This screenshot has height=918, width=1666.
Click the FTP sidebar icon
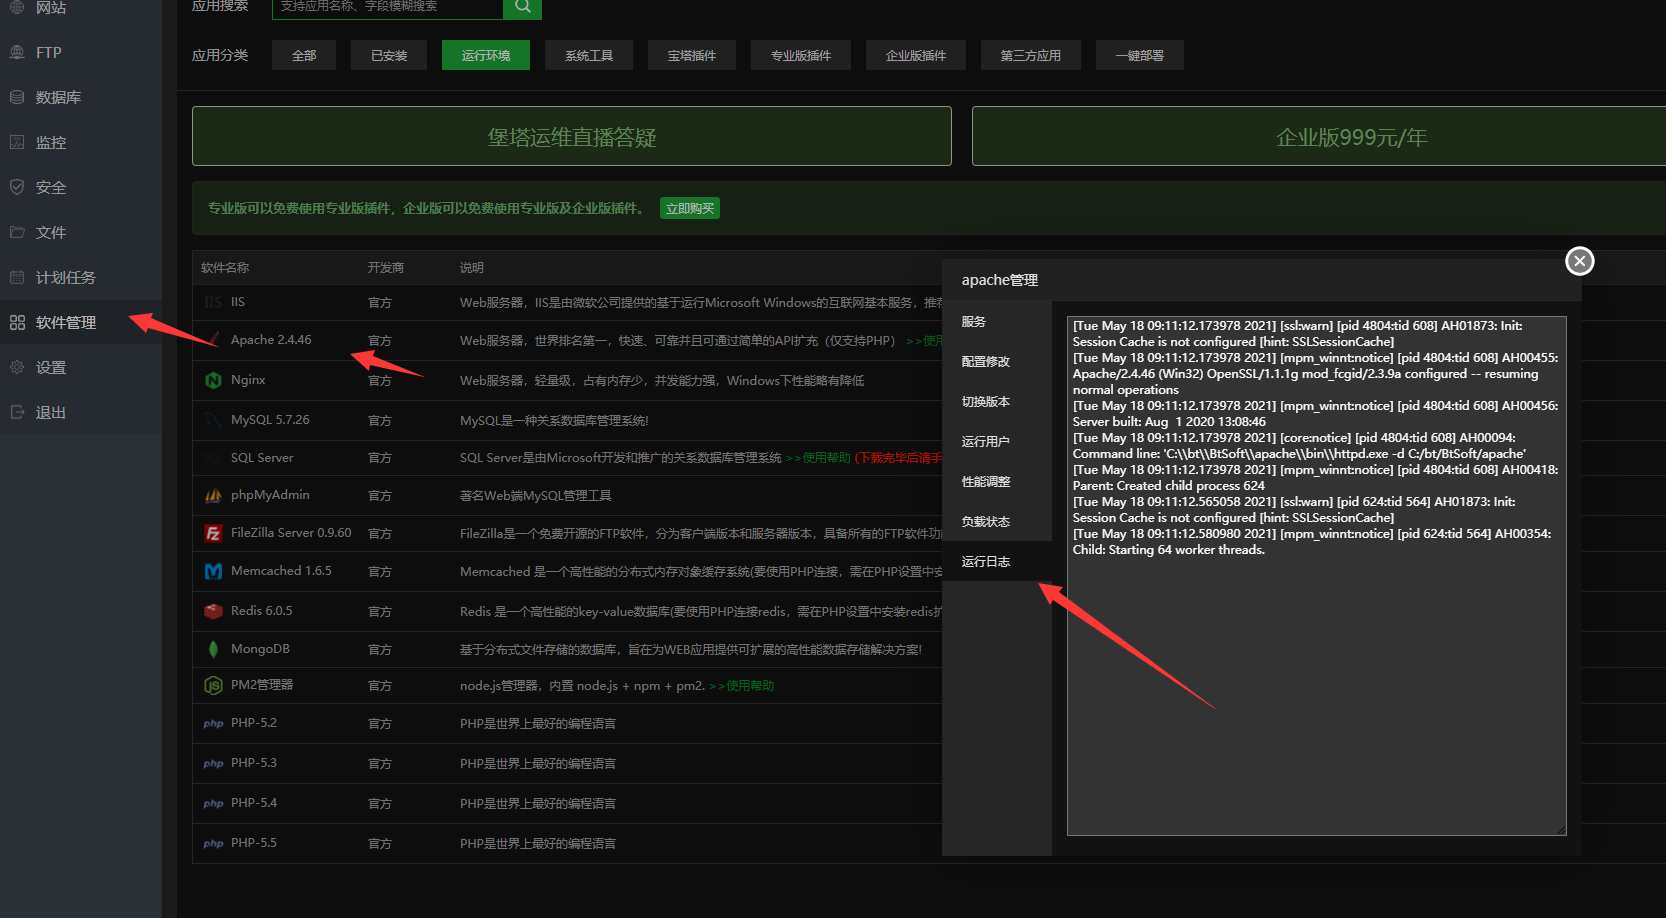coord(17,52)
